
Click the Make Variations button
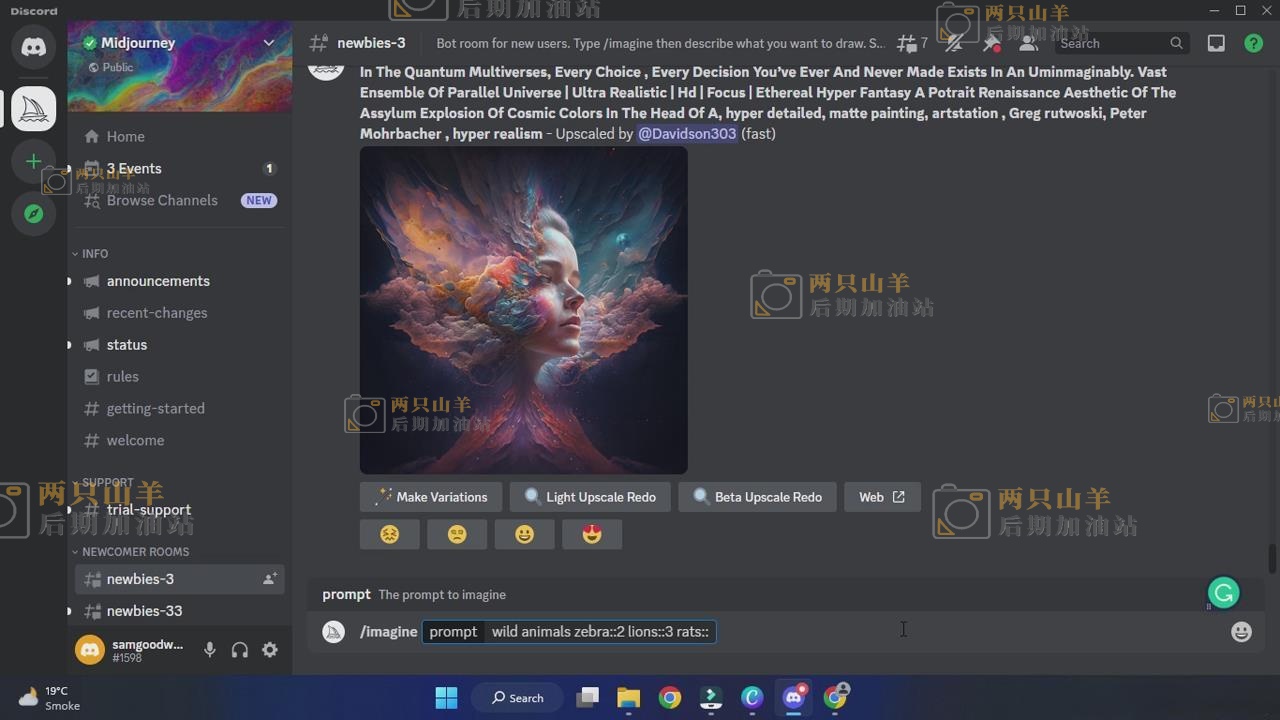click(x=431, y=497)
